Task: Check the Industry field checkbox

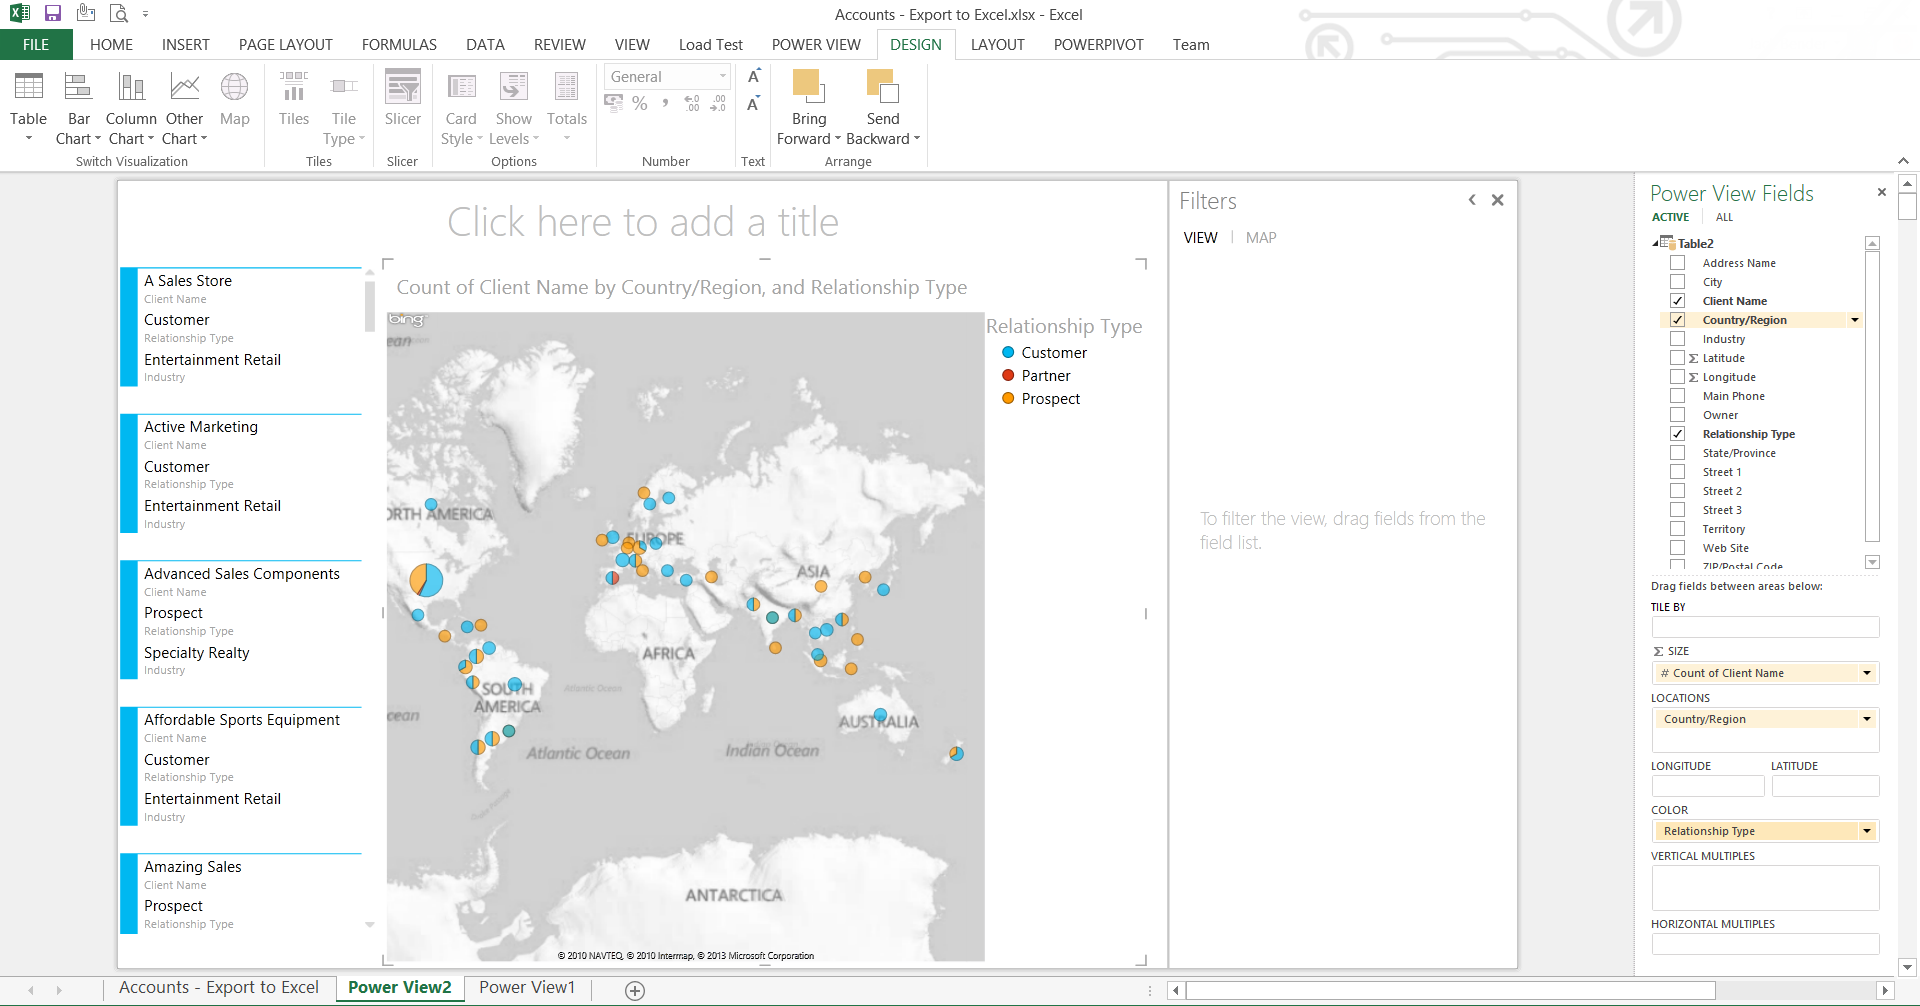Action: click(1678, 339)
